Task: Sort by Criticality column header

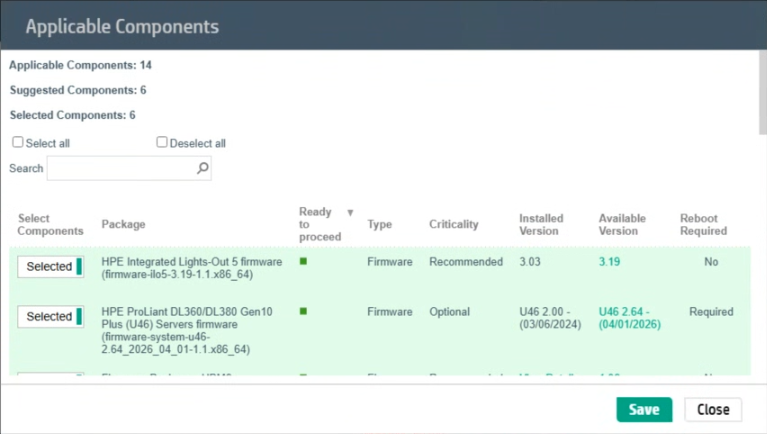Action: [453, 224]
